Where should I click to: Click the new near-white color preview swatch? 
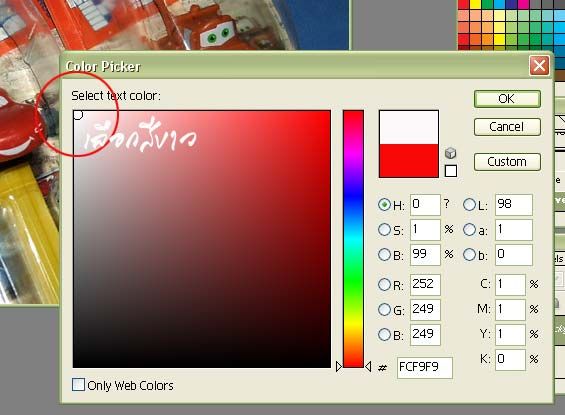[x=409, y=128]
